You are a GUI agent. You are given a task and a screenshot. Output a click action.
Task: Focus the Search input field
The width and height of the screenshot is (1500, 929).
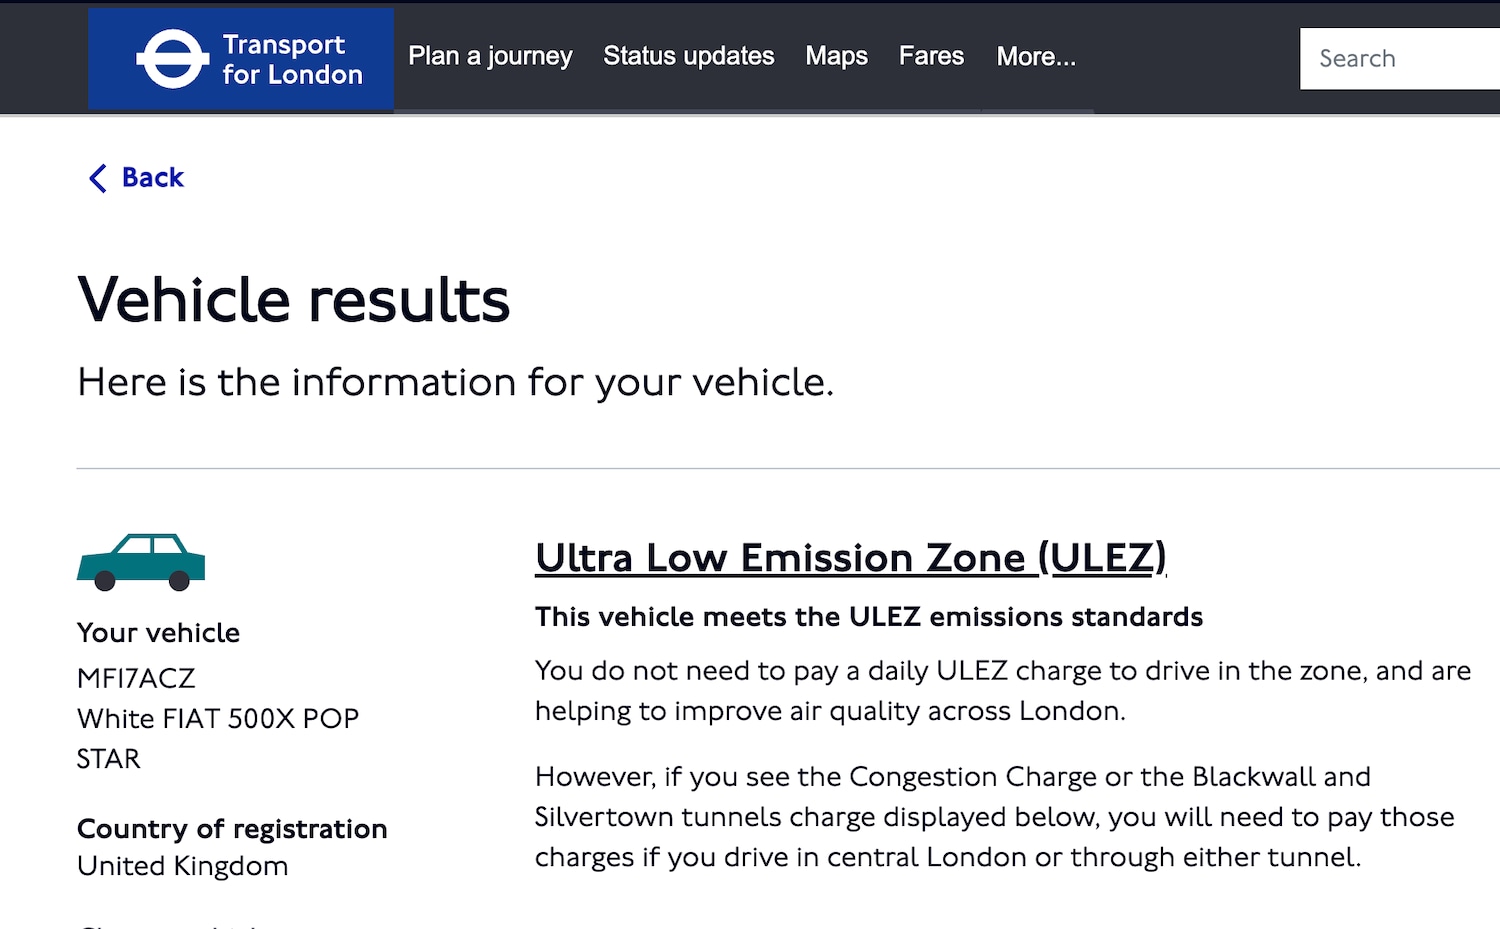pos(1400,59)
